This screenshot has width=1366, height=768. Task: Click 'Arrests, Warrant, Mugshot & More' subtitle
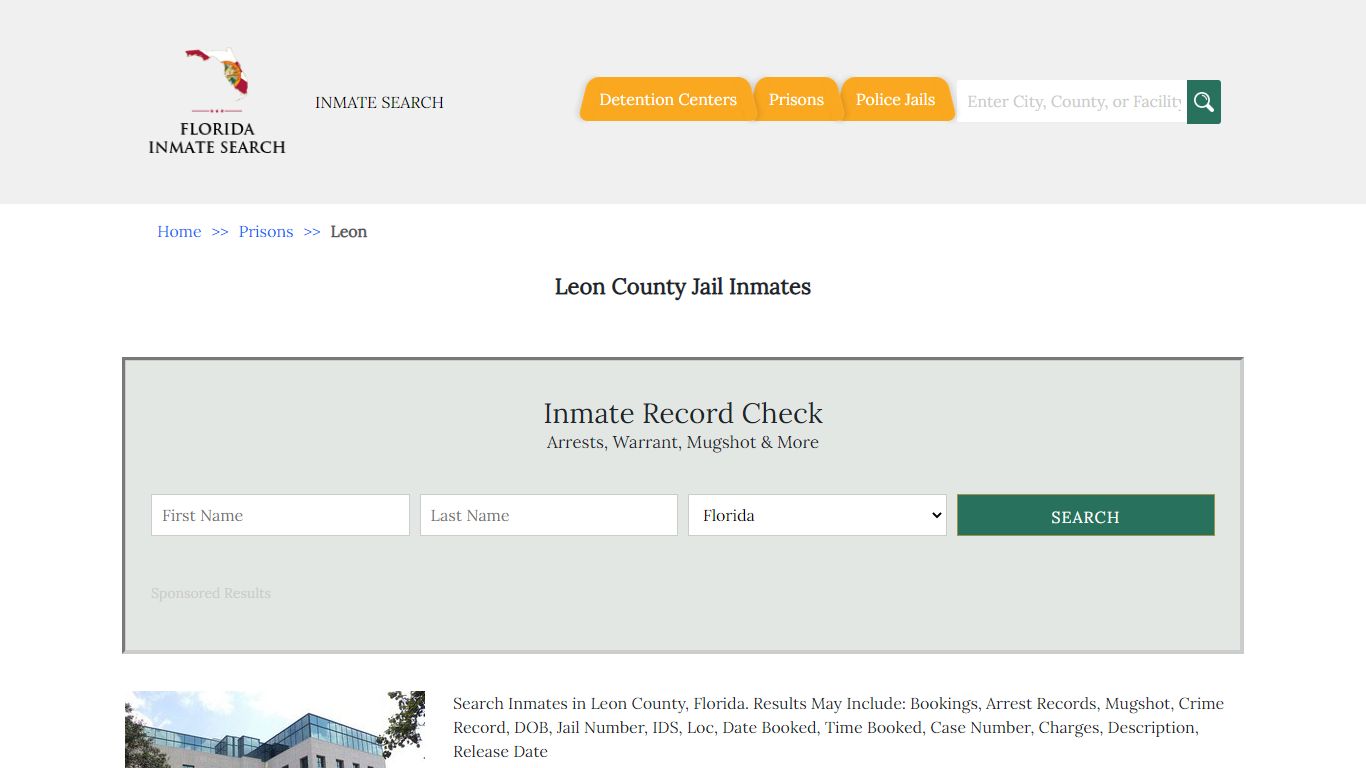coord(683,442)
